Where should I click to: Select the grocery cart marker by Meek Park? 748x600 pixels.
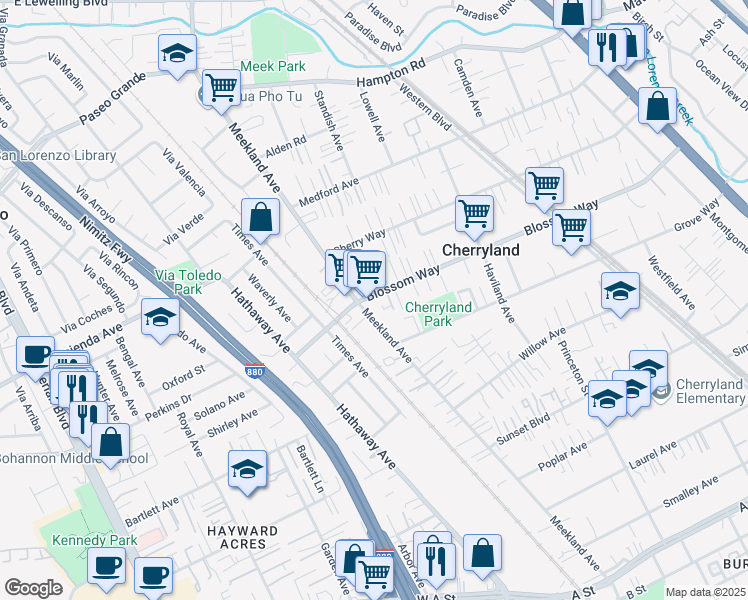tap(221, 88)
